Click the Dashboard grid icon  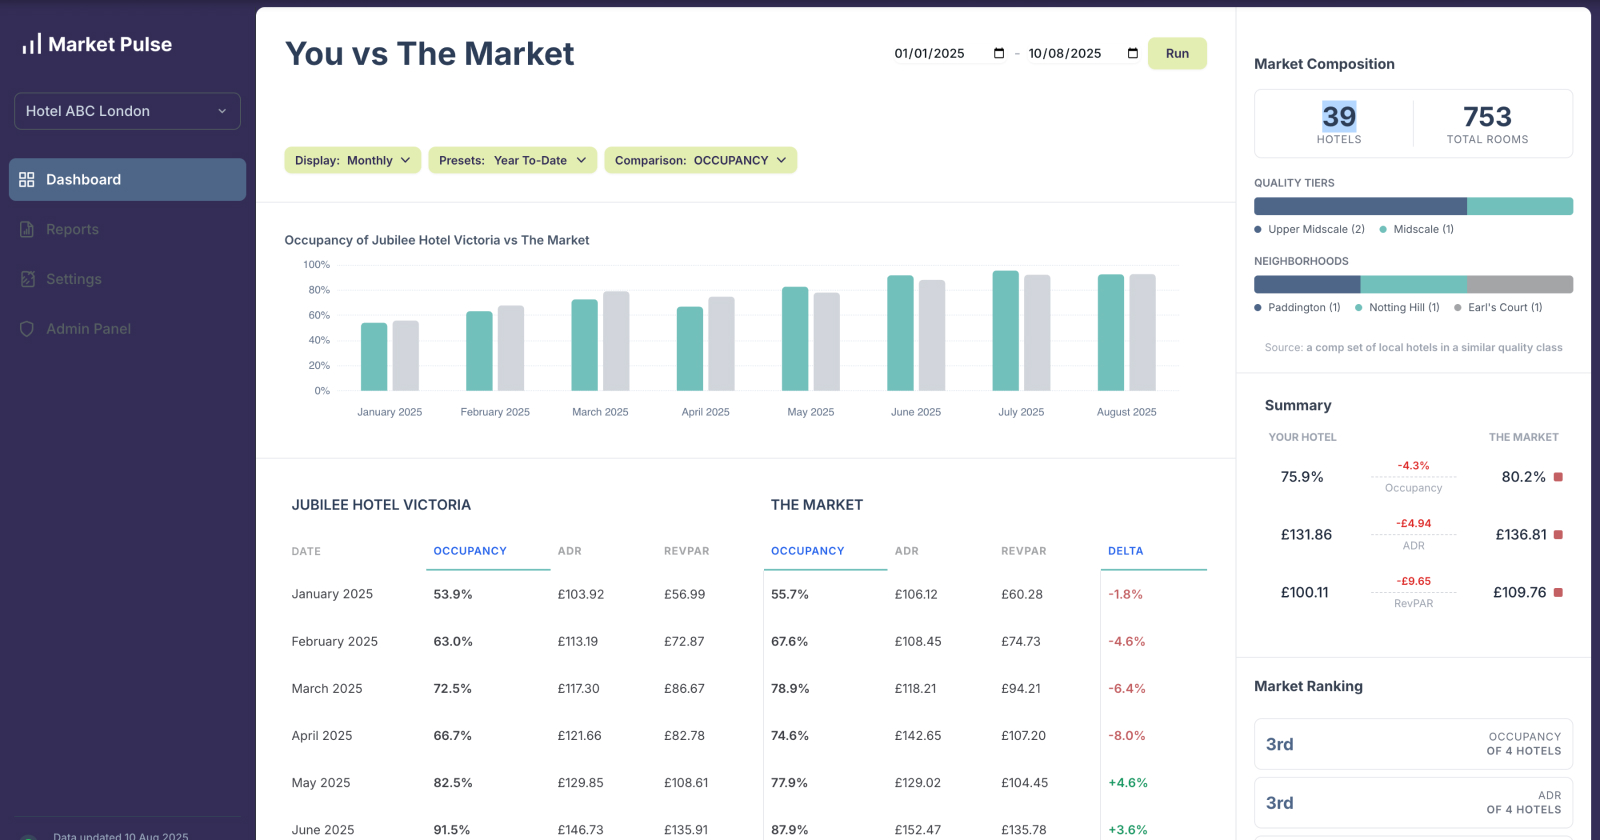27,180
